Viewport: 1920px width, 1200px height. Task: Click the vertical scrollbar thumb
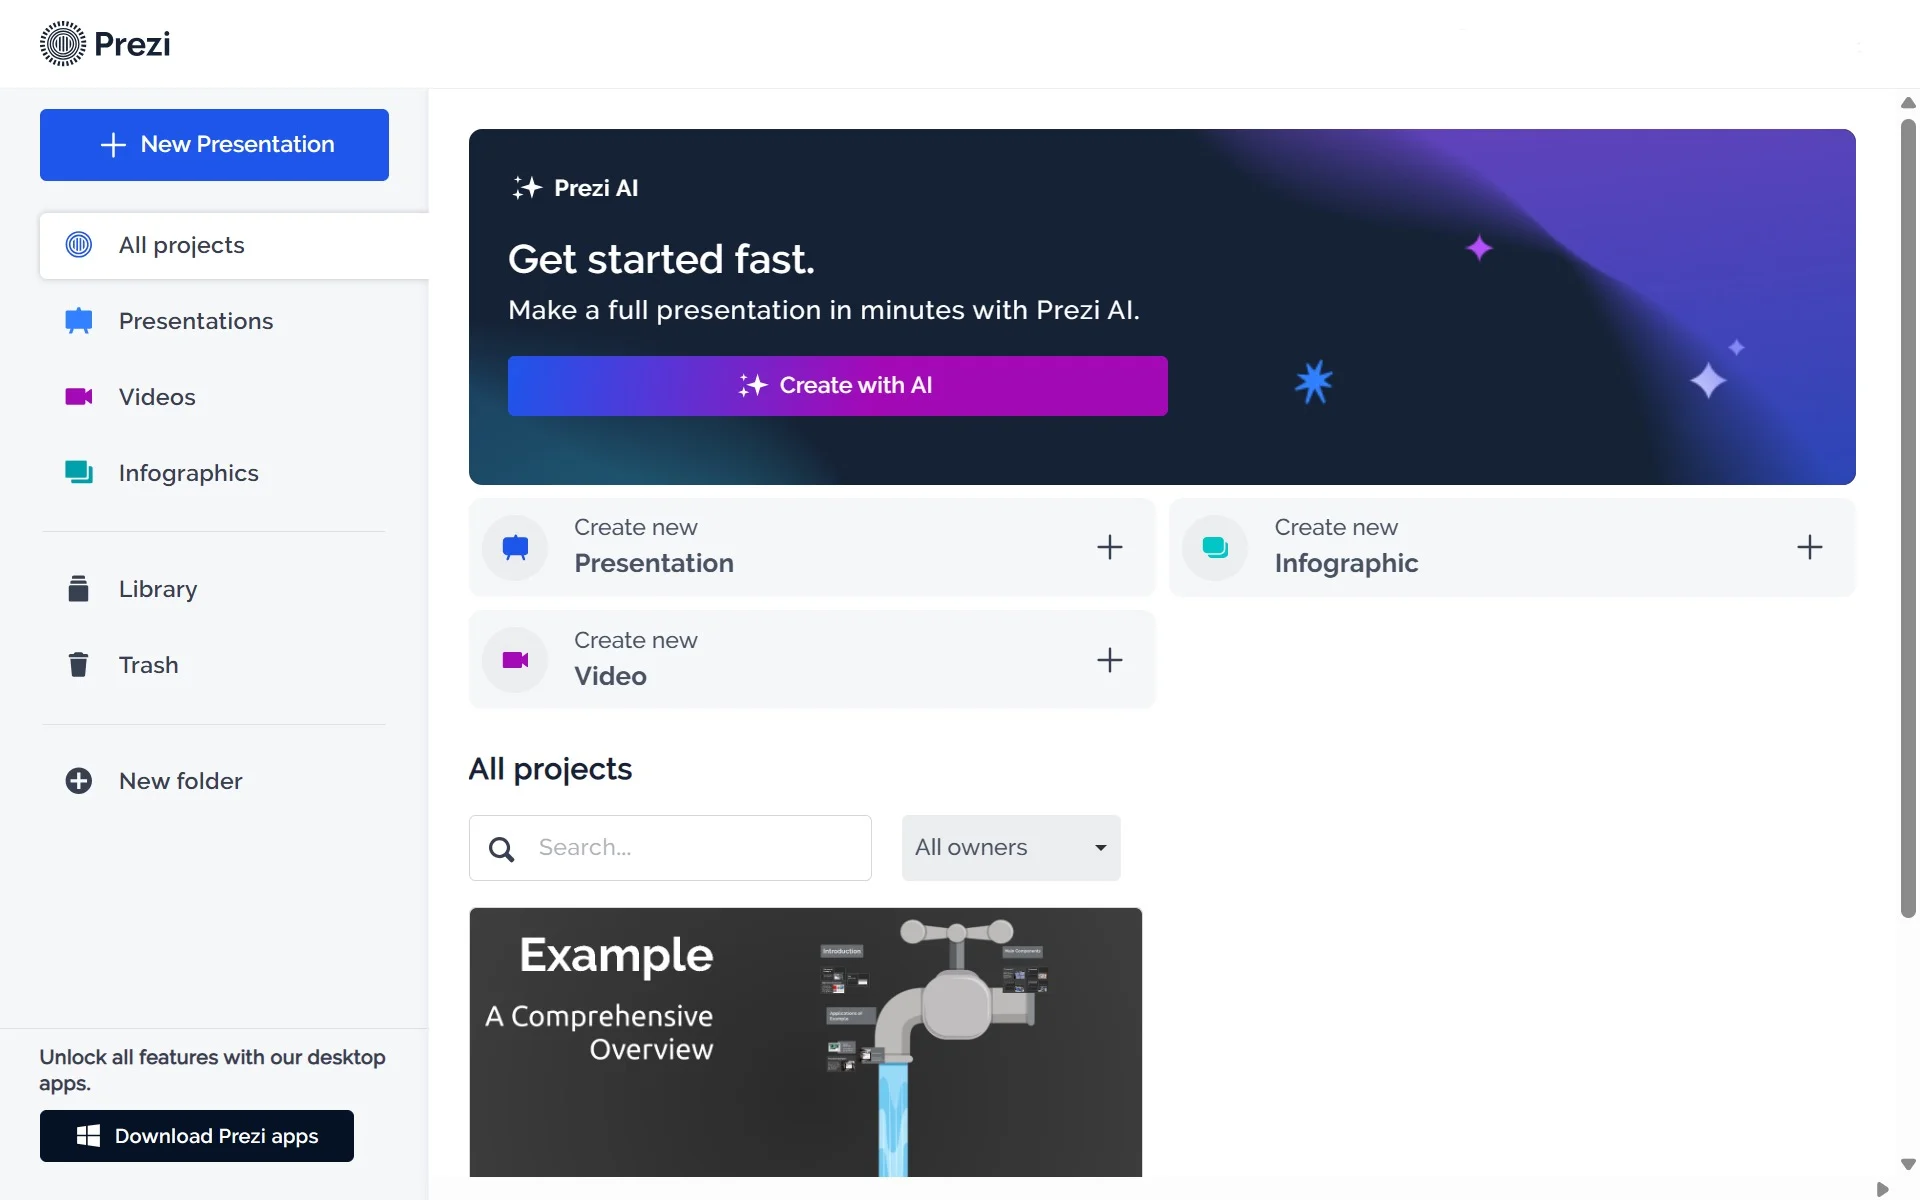[1908, 519]
